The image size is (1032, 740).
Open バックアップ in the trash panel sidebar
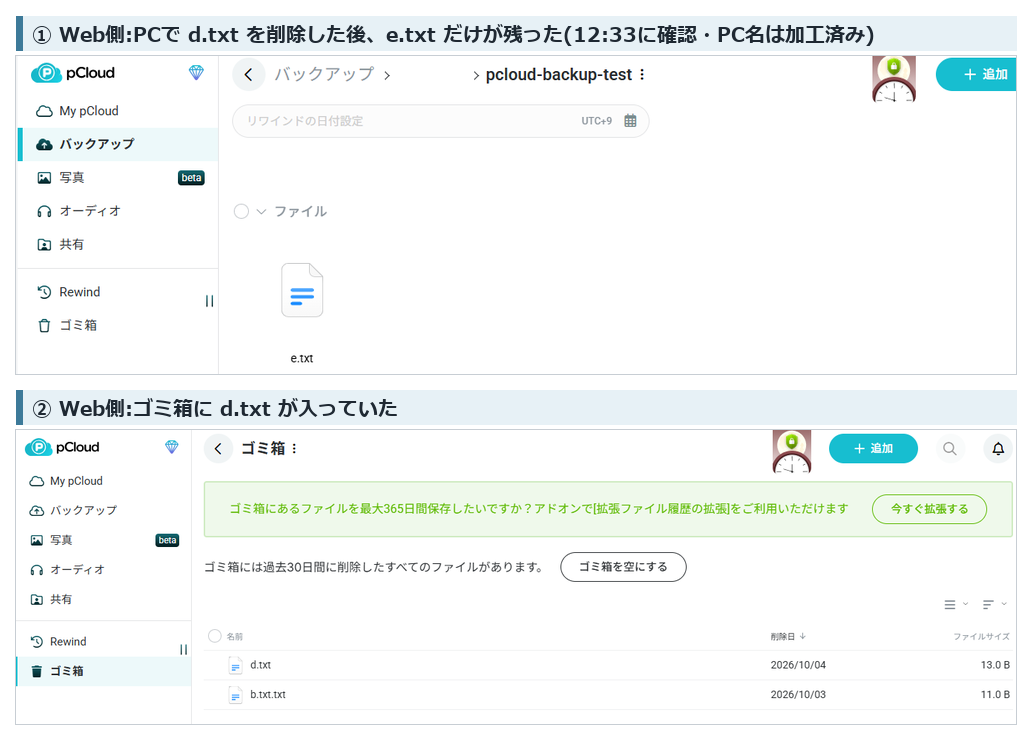coord(103,510)
